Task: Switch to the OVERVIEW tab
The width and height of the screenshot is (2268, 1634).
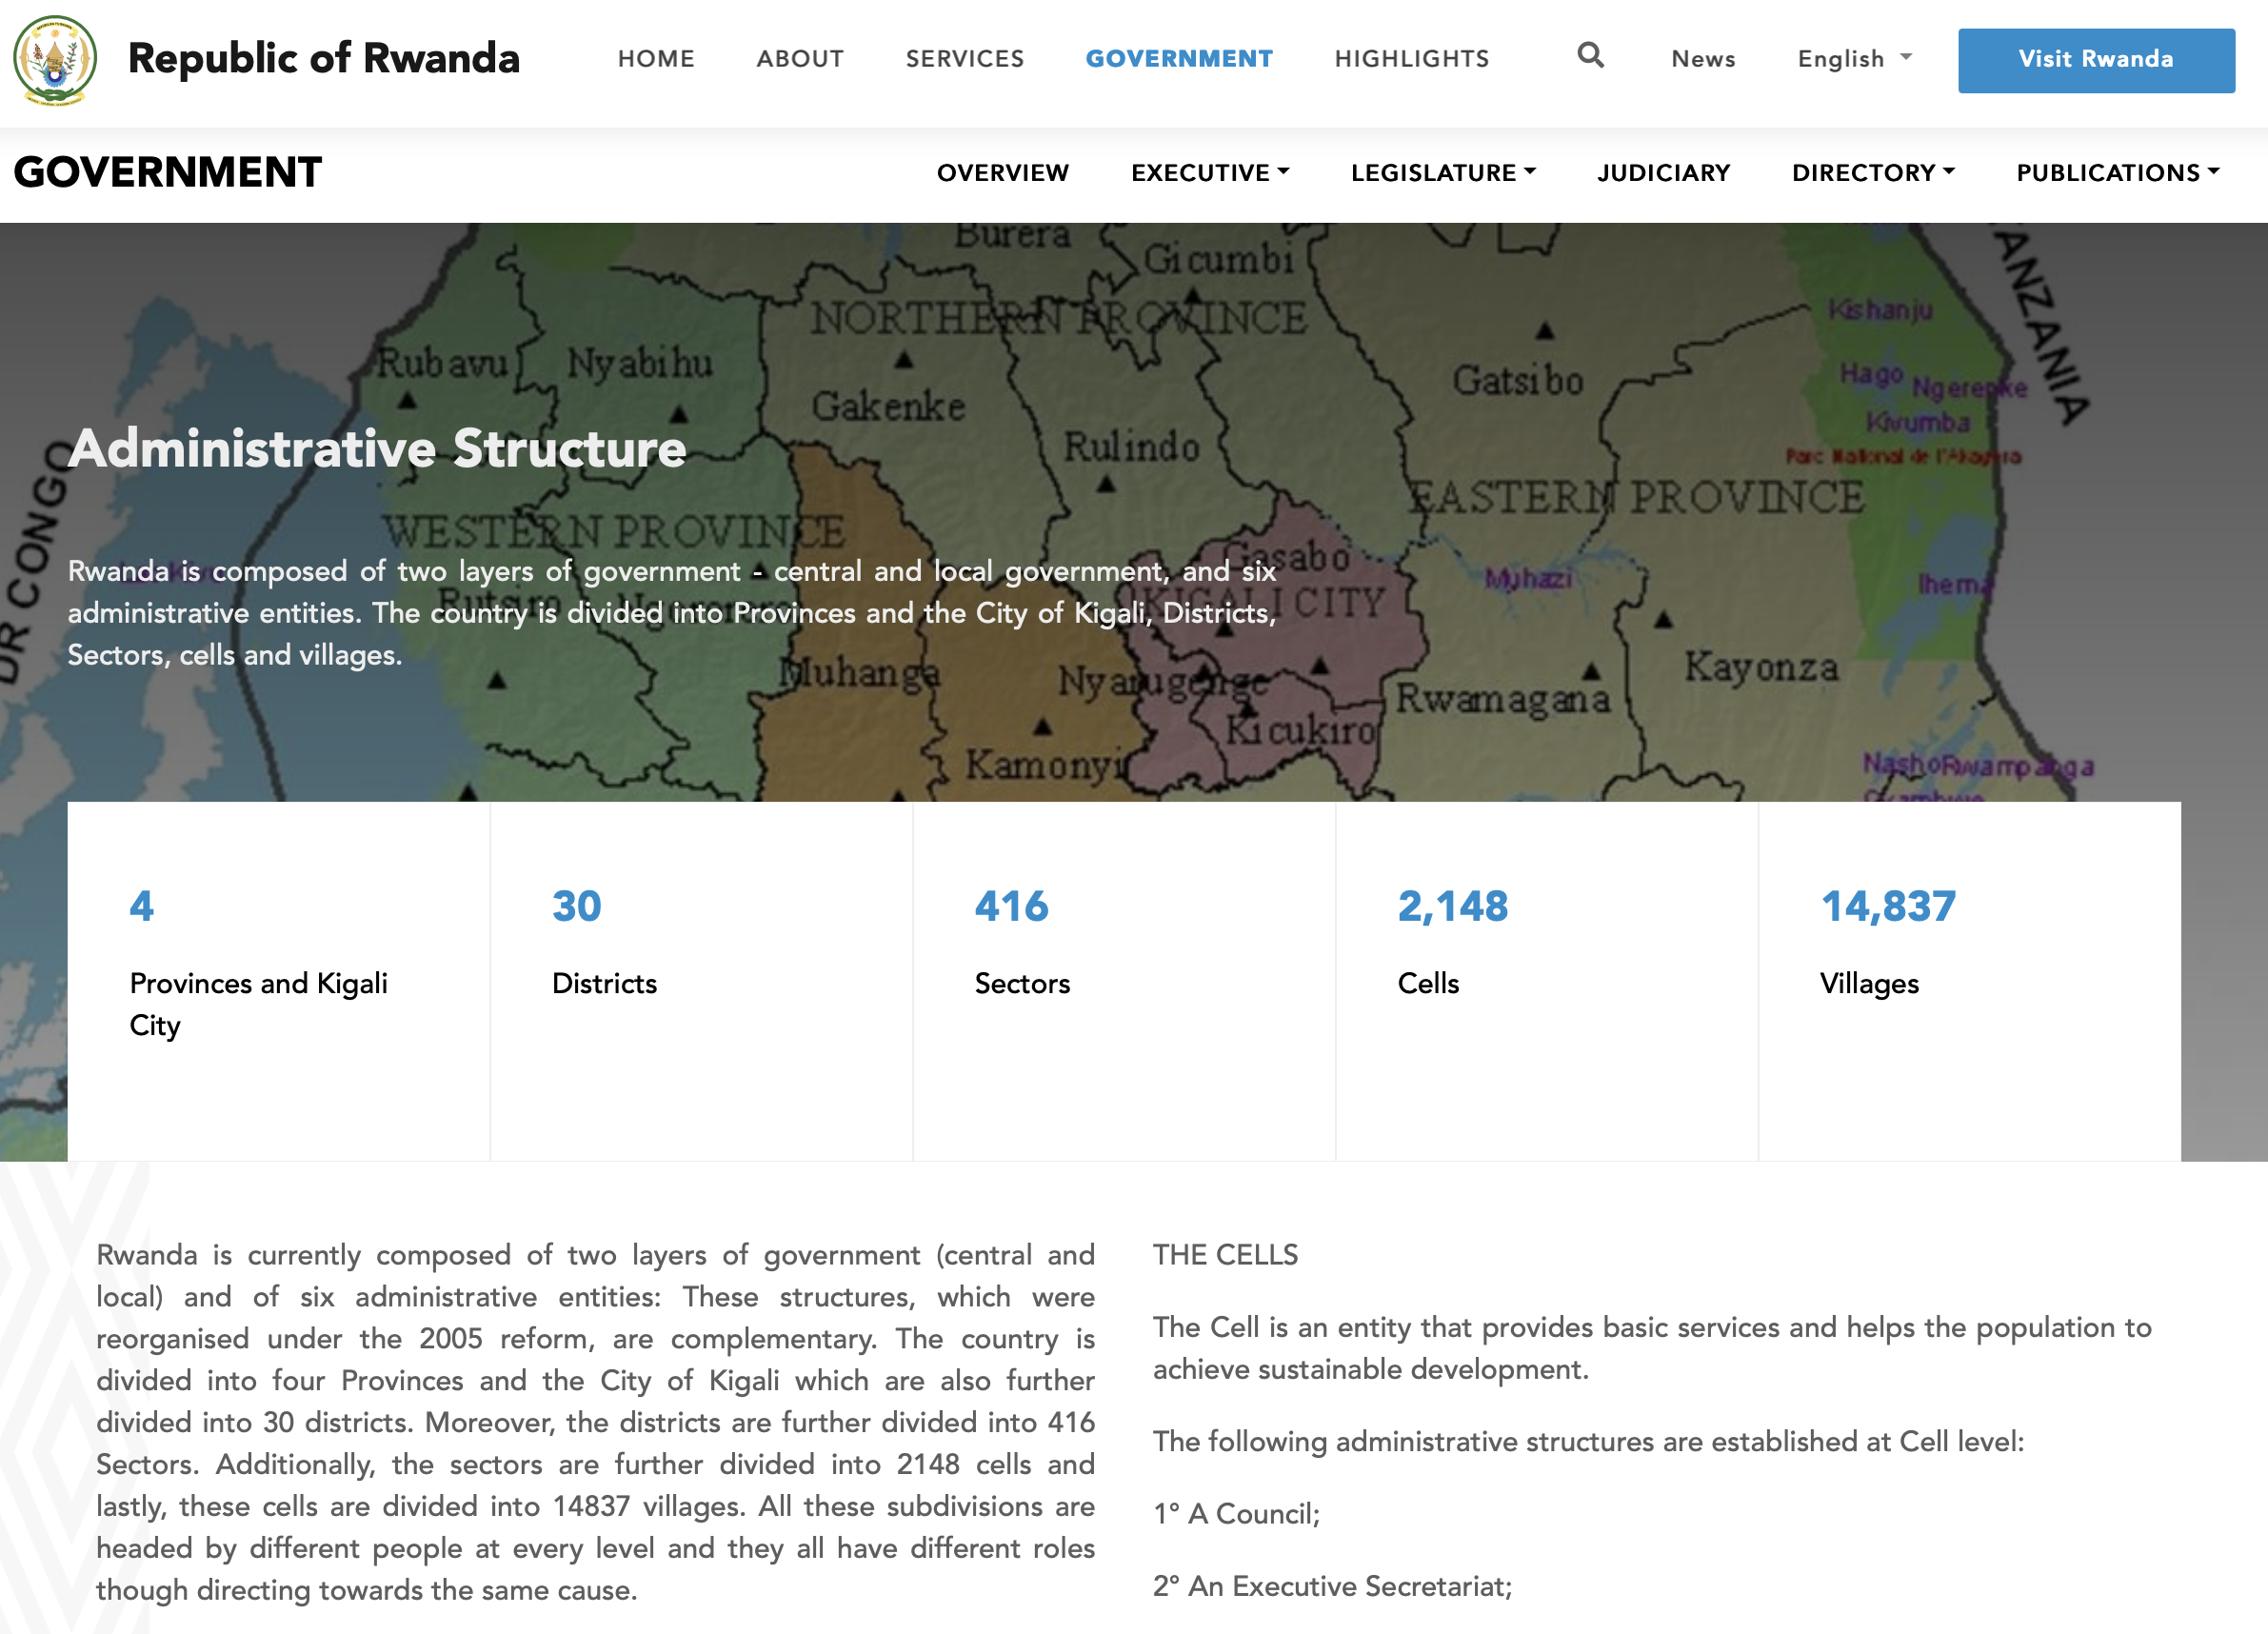Action: 1002,173
